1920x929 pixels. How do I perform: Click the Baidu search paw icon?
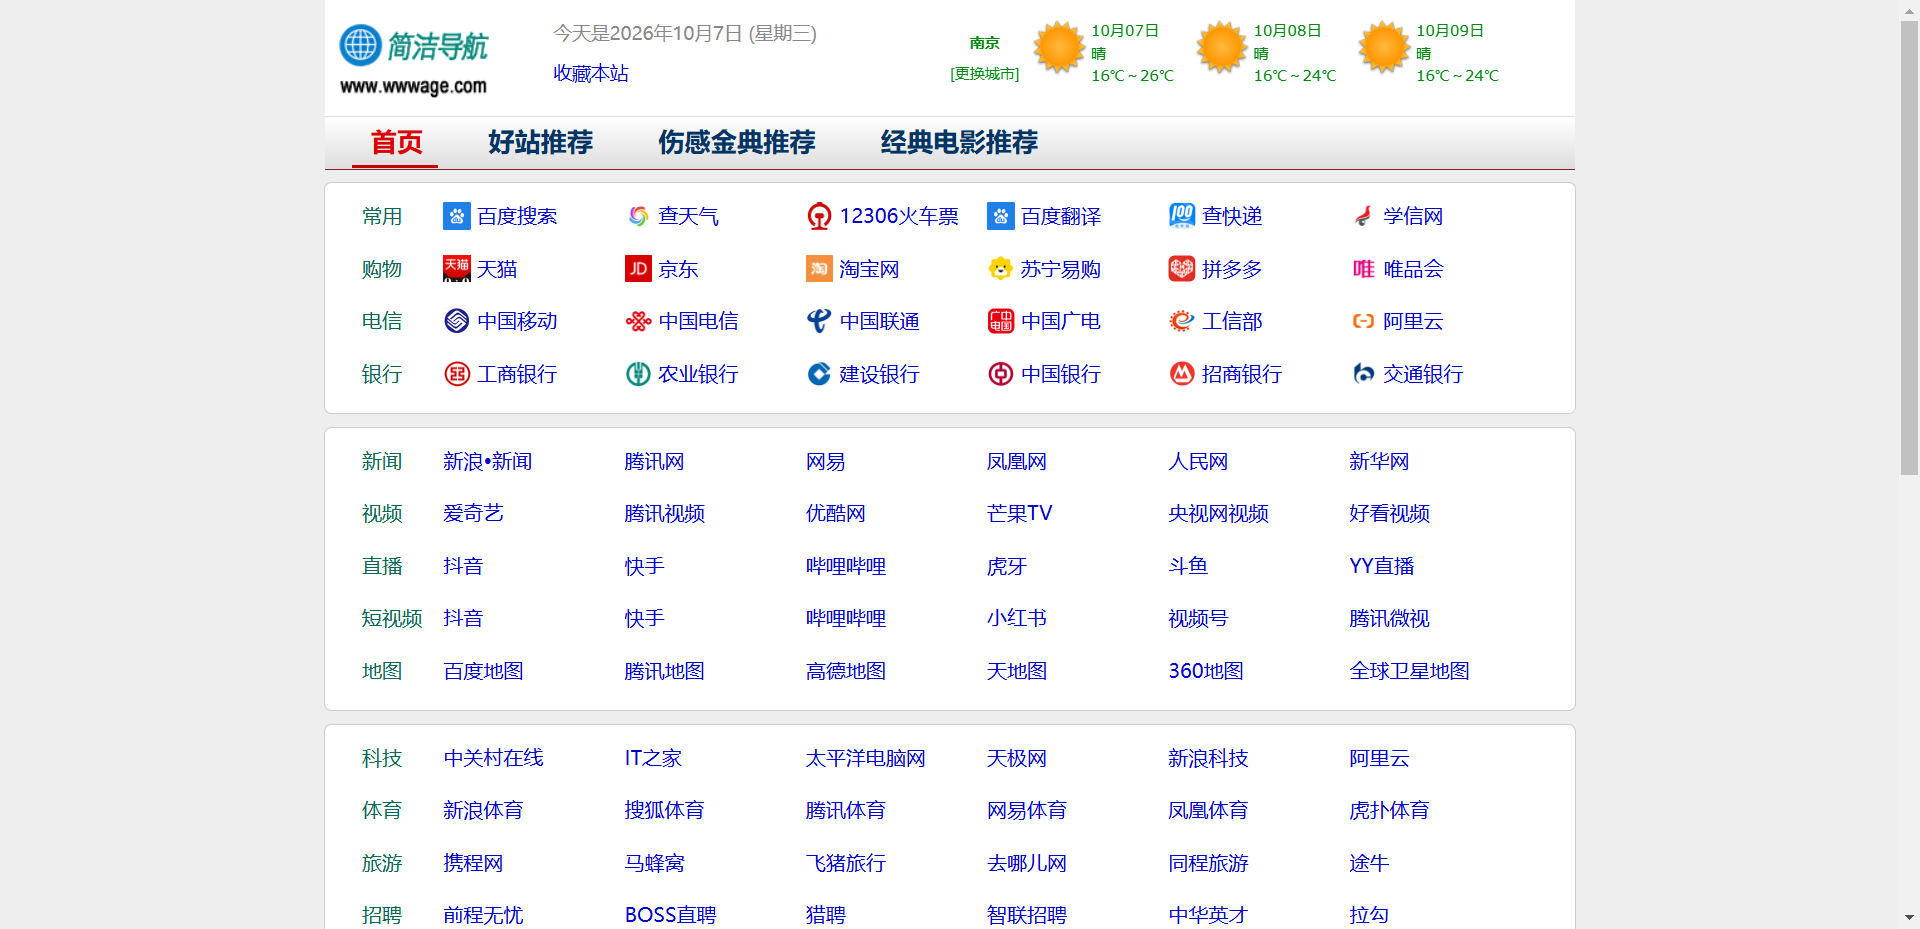457,216
